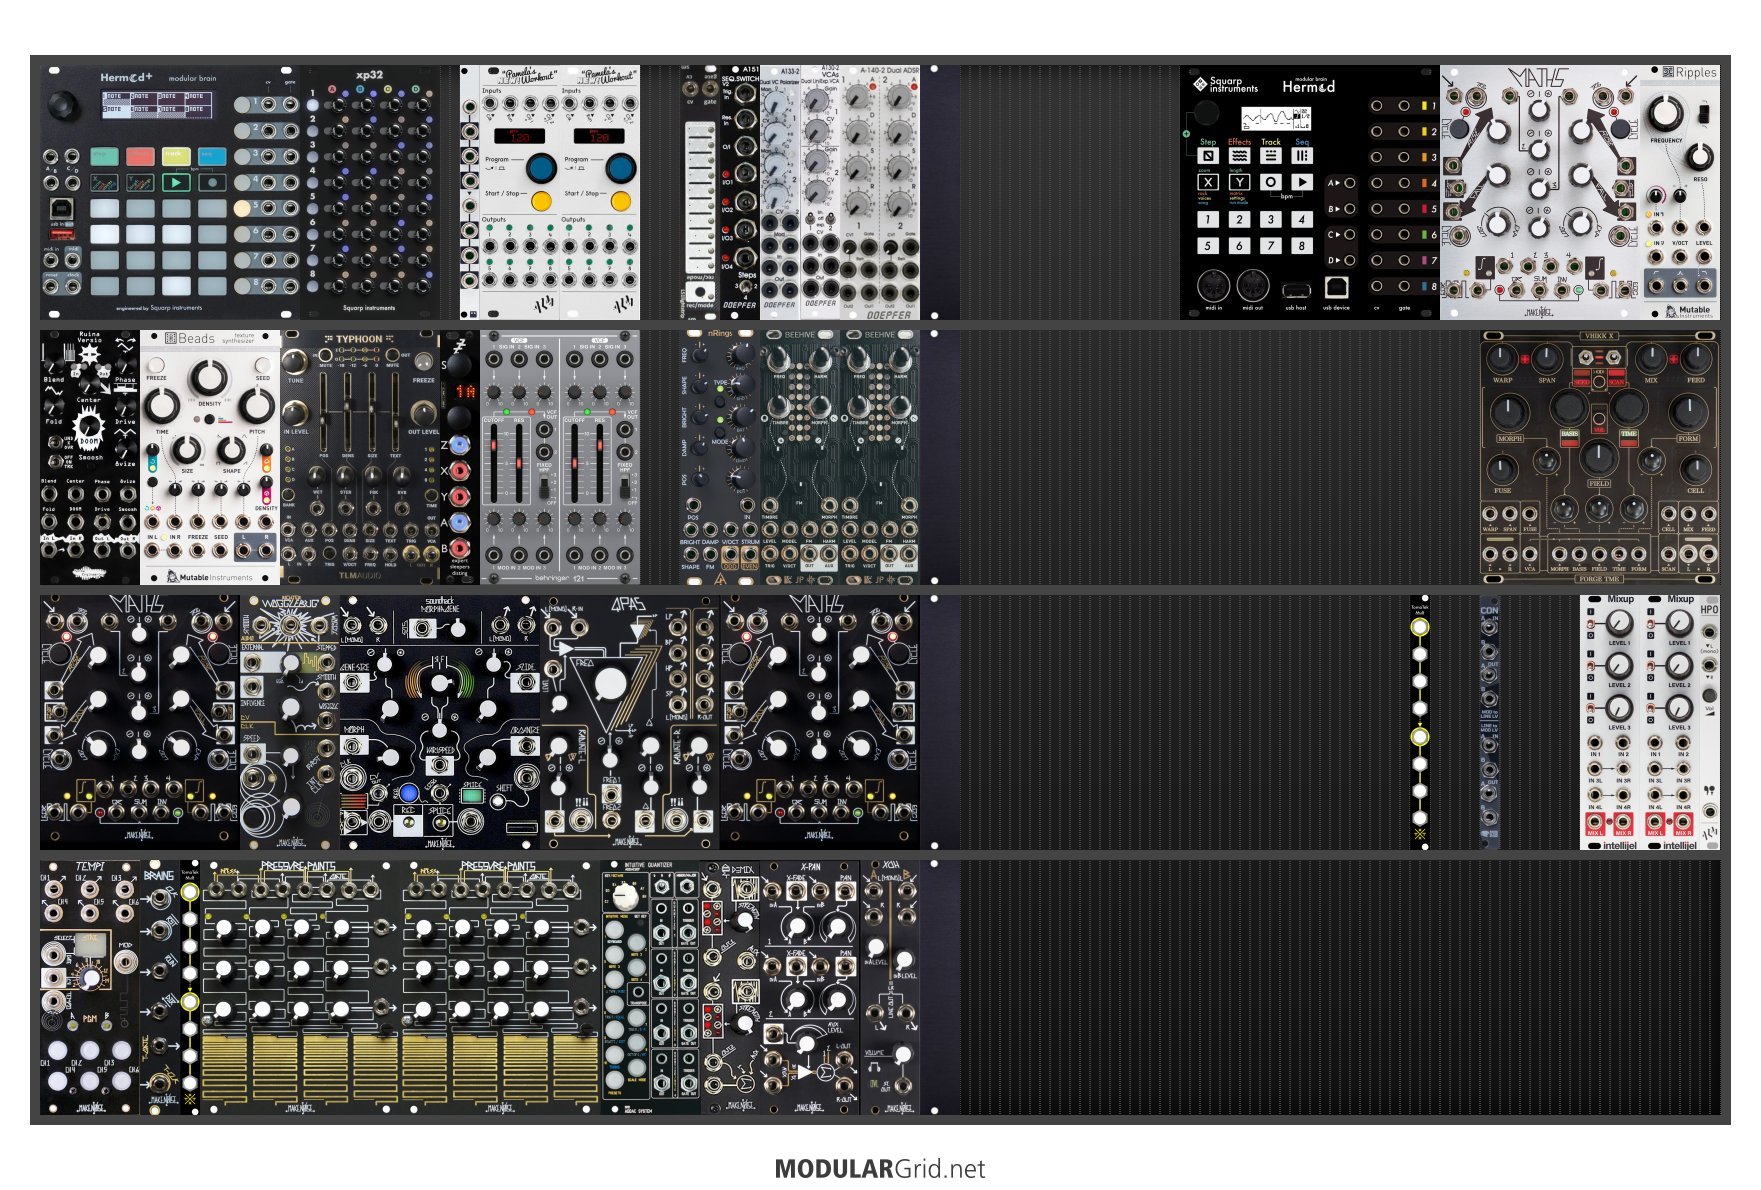Select the Brains module

pyautogui.click(x=160, y=987)
